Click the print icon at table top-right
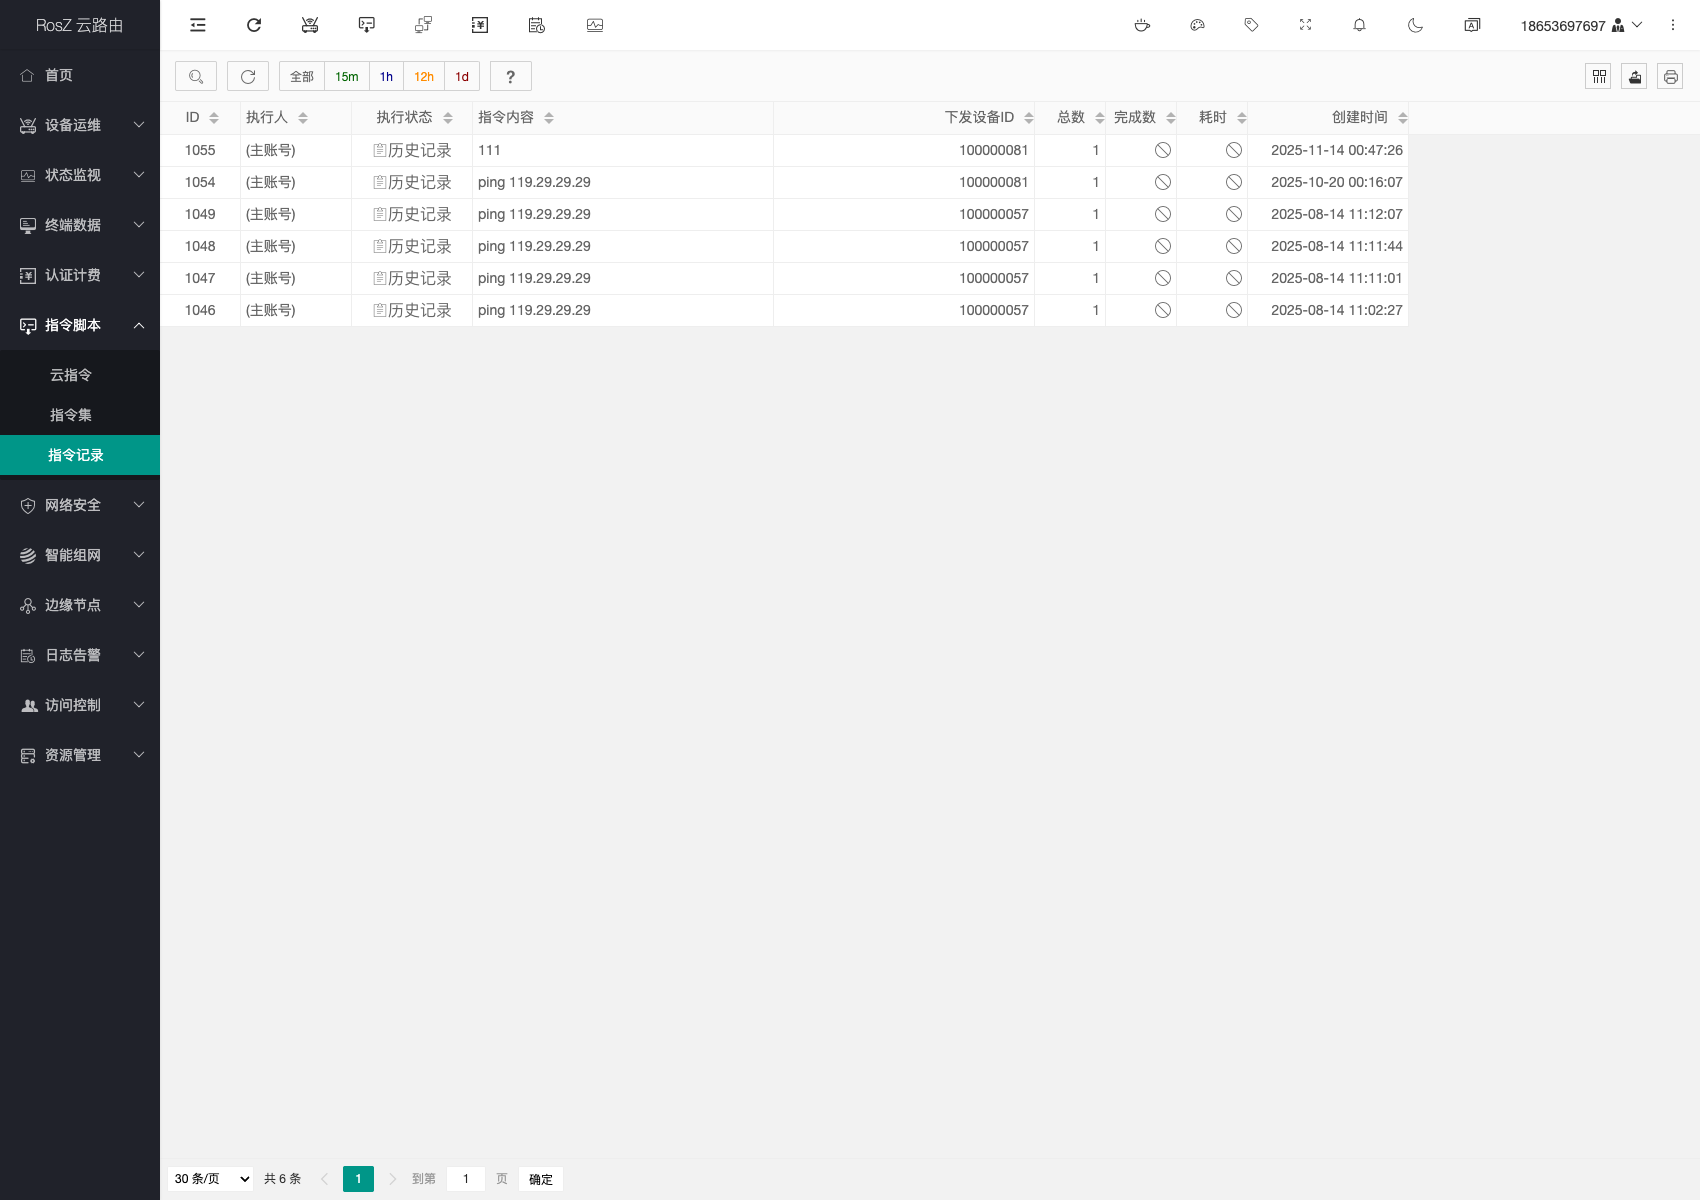This screenshot has height=1200, width=1700. [1670, 77]
